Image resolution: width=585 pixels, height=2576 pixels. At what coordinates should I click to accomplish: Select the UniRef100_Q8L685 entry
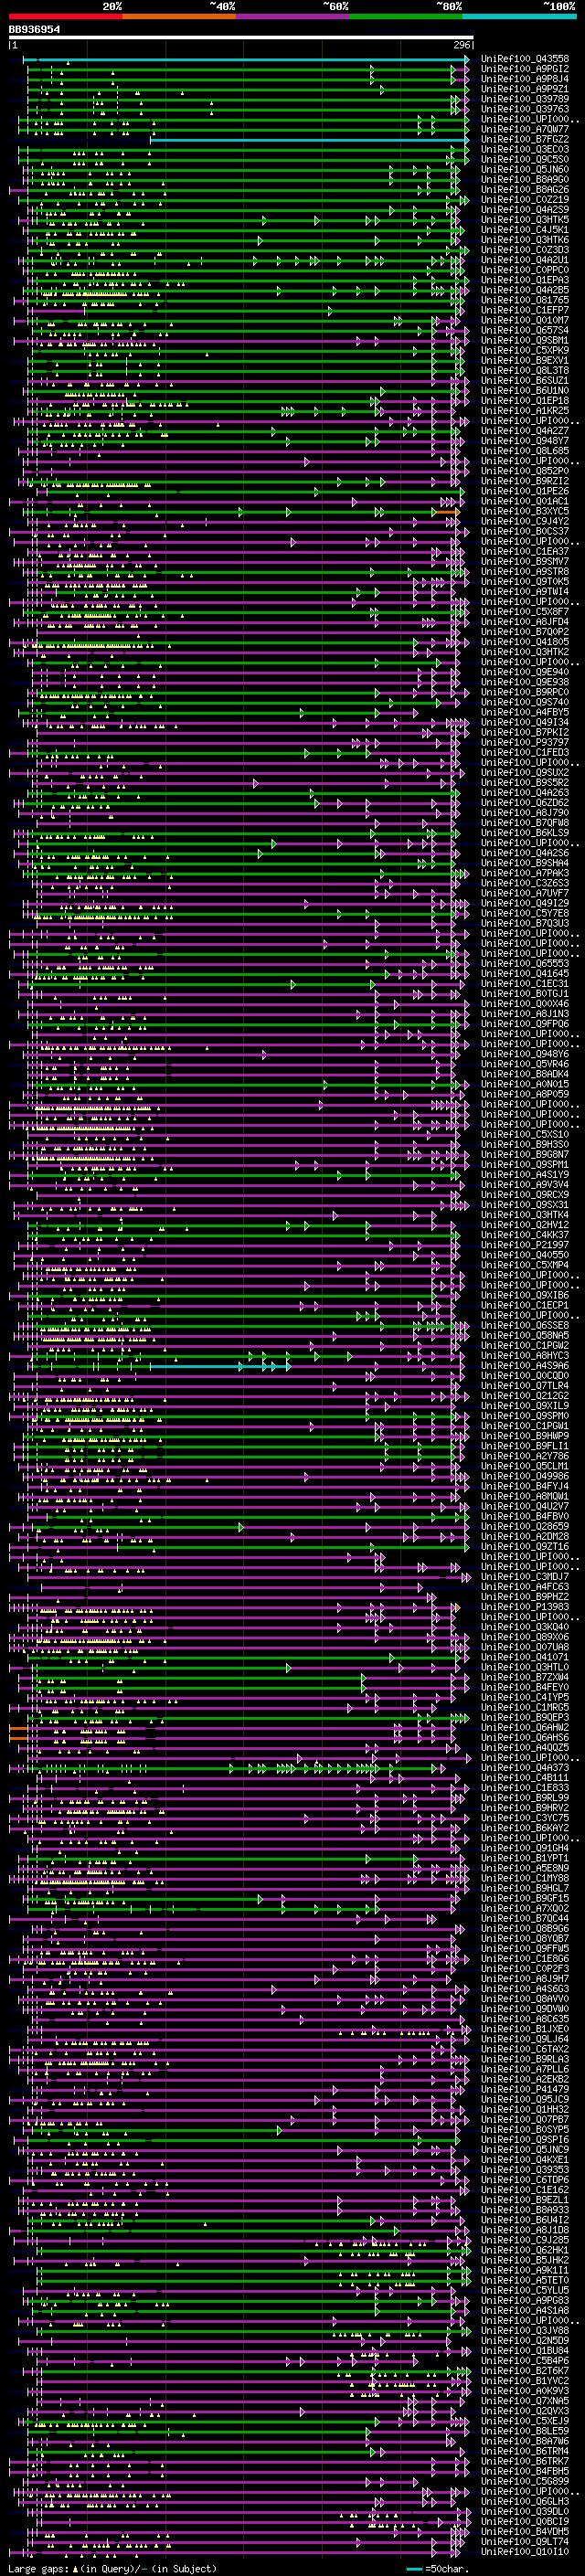point(524,451)
